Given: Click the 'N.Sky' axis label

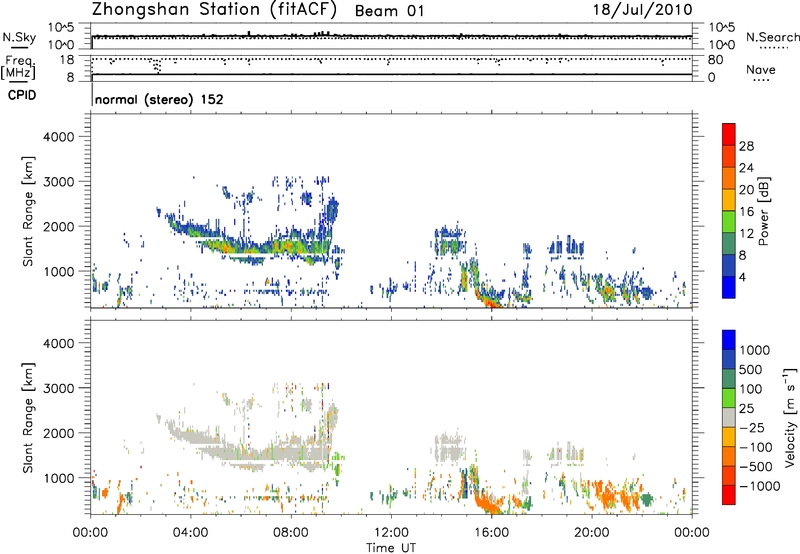Looking at the screenshot, I should 19,37.
